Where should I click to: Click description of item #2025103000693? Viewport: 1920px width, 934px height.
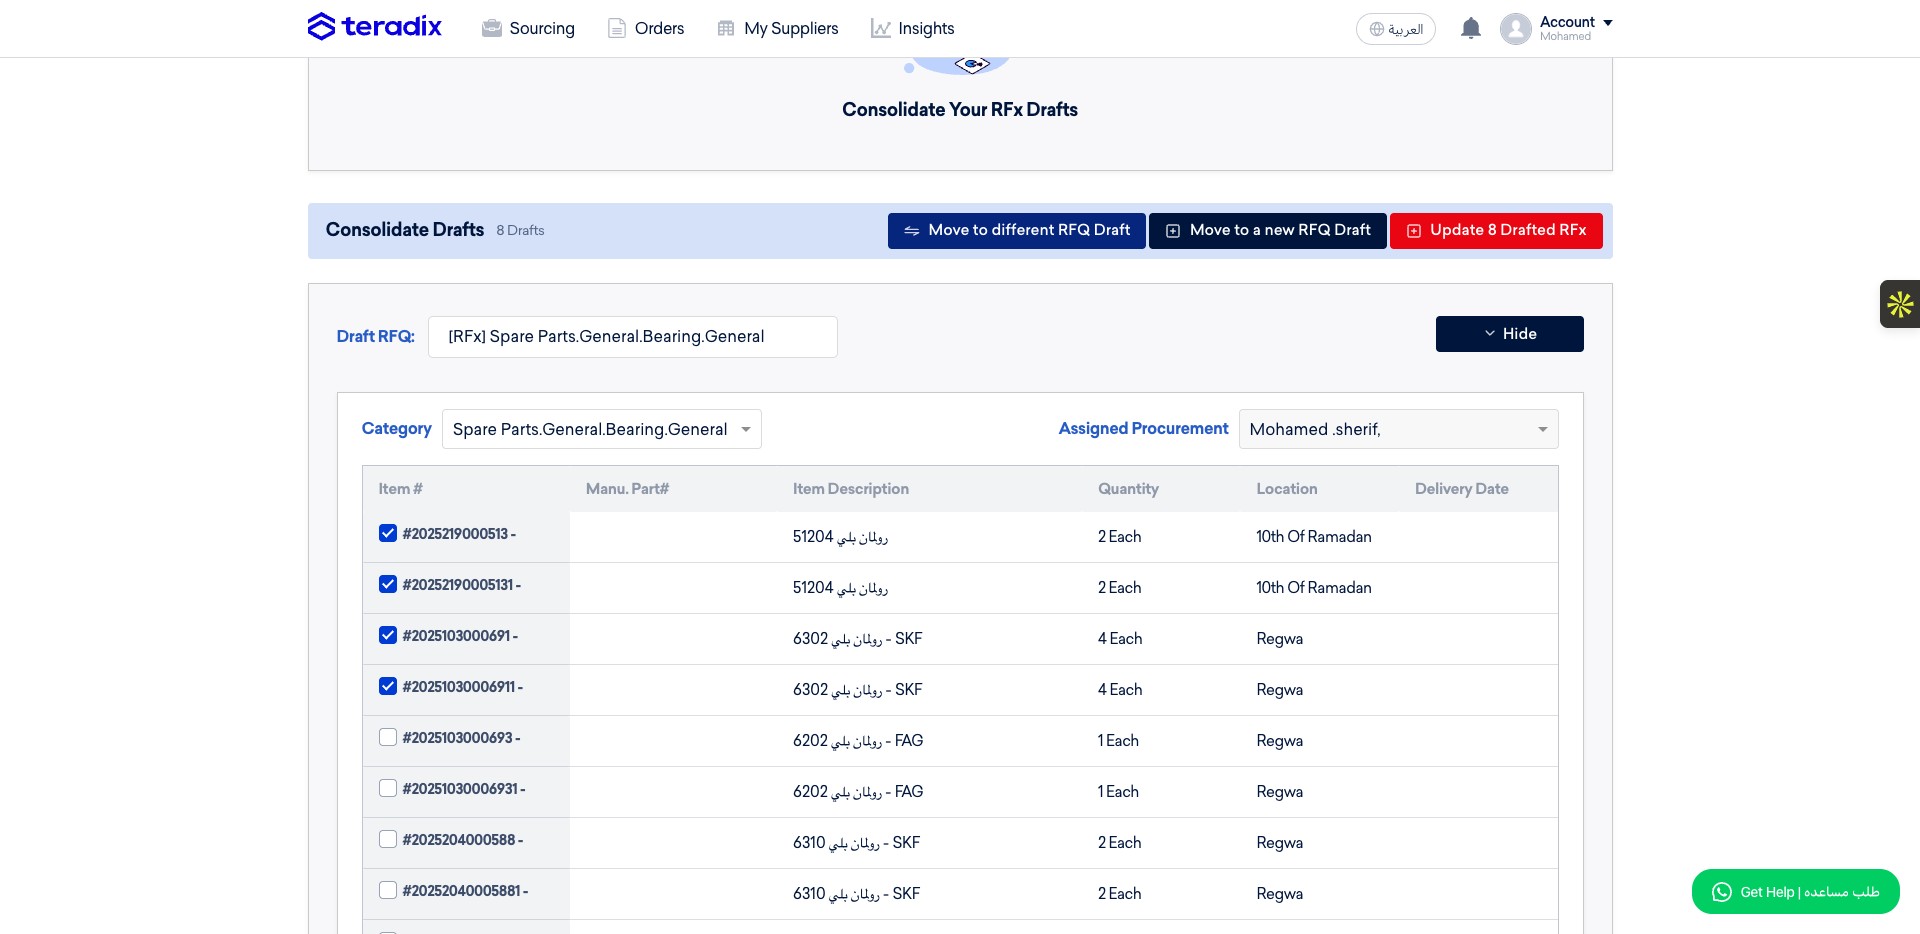[857, 741]
